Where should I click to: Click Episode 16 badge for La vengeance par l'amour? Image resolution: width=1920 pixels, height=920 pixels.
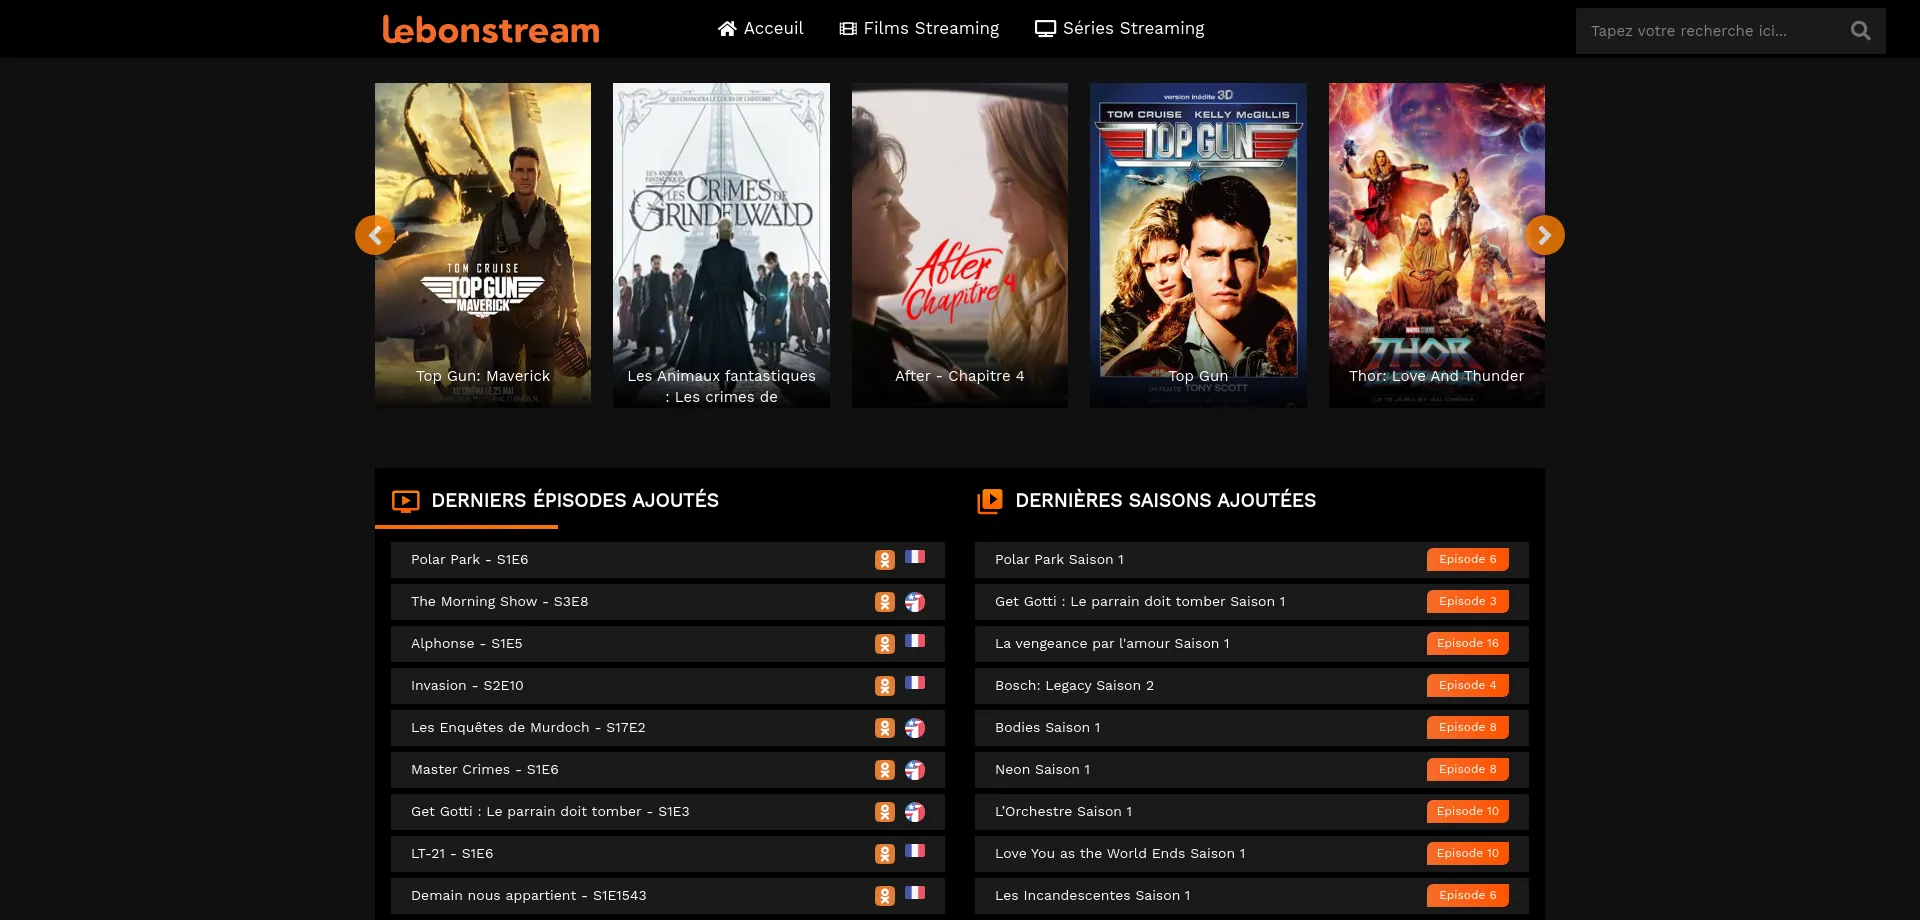pyautogui.click(x=1468, y=644)
